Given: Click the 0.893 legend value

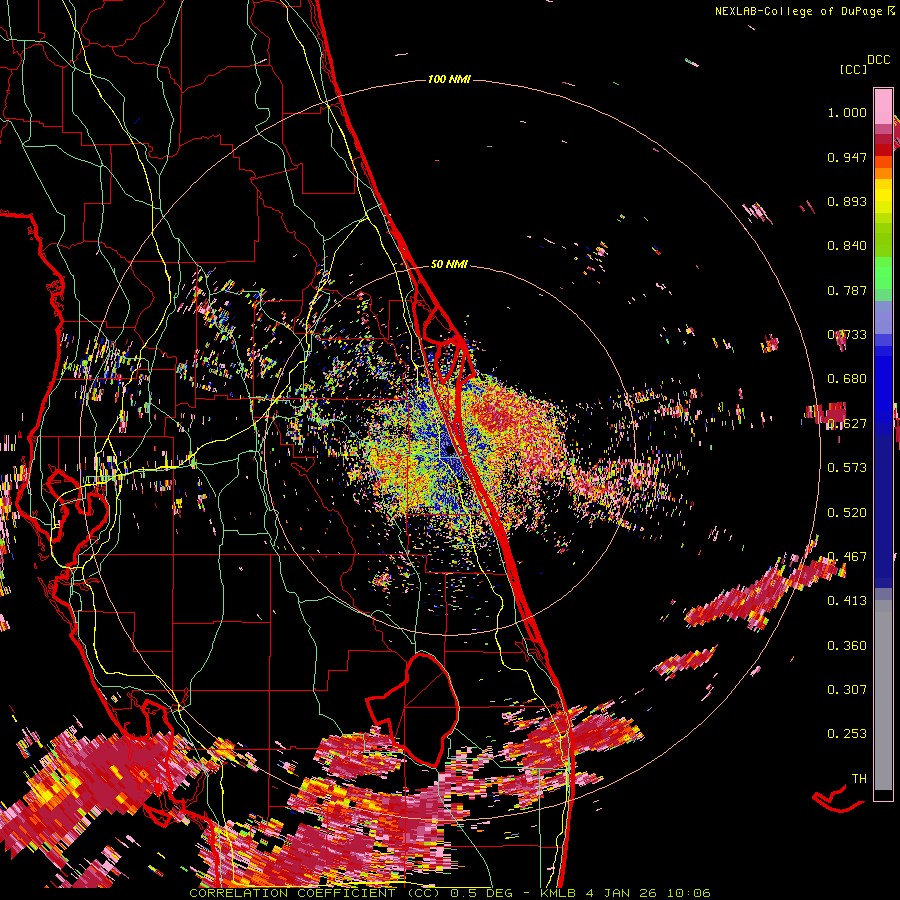Looking at the screenshot, I should click(x=847, y=201).
